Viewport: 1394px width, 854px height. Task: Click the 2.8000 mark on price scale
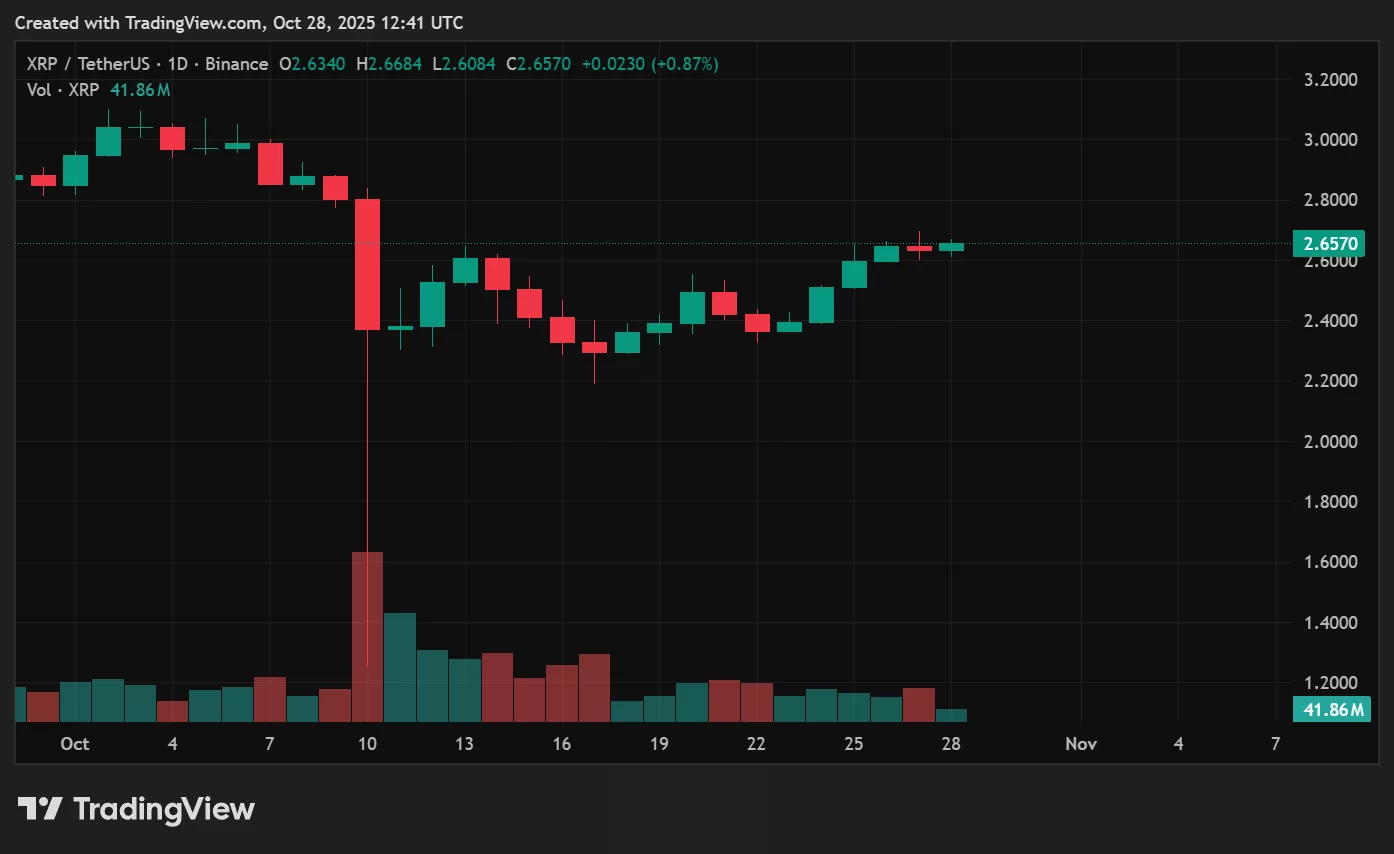pos(1330,200)
